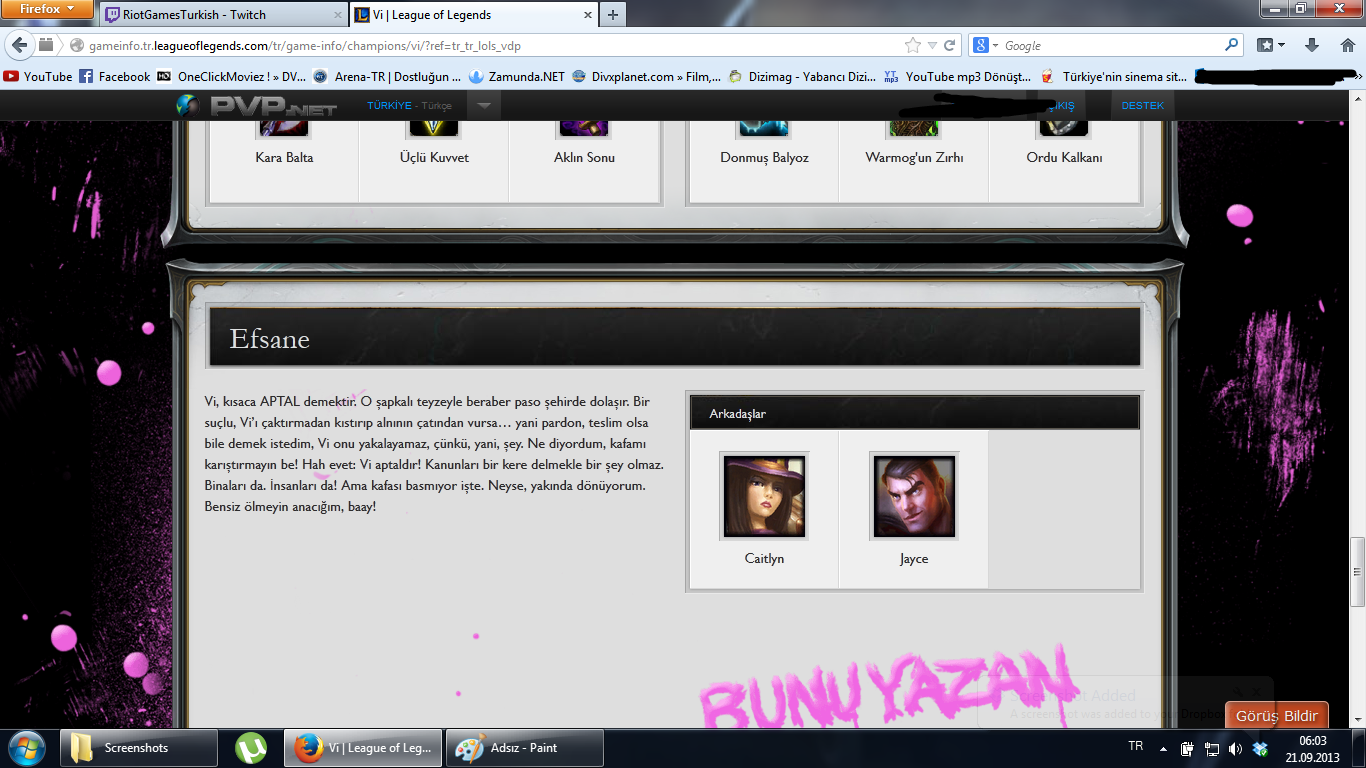Open the Dizimag bookmark
The height and width of the screenshot is (768, 1366).
[802, 76]
